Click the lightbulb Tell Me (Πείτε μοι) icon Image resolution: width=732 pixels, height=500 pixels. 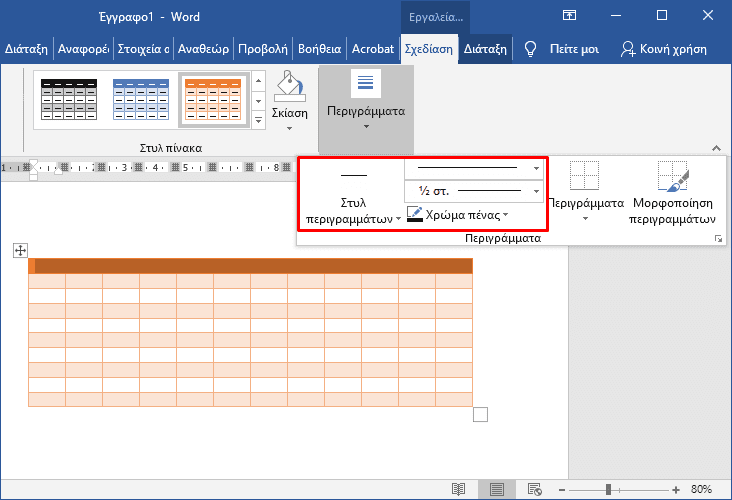click(531, 48)
